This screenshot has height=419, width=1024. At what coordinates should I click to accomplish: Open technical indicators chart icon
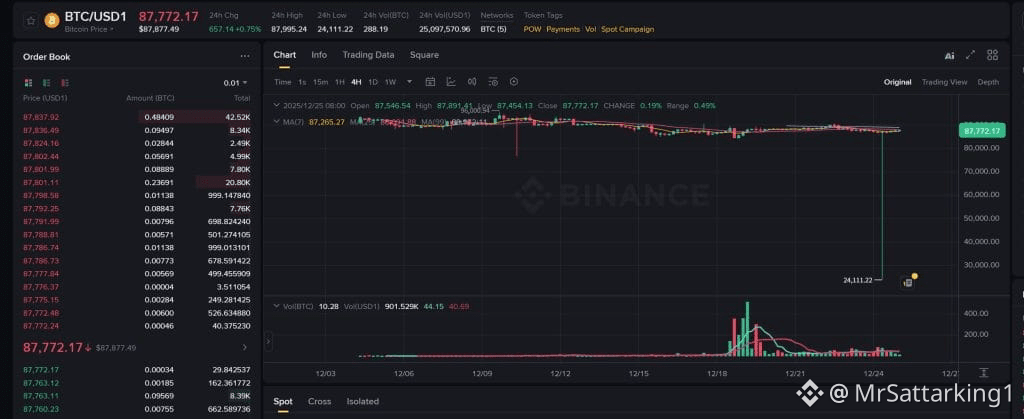coord(451,82)
